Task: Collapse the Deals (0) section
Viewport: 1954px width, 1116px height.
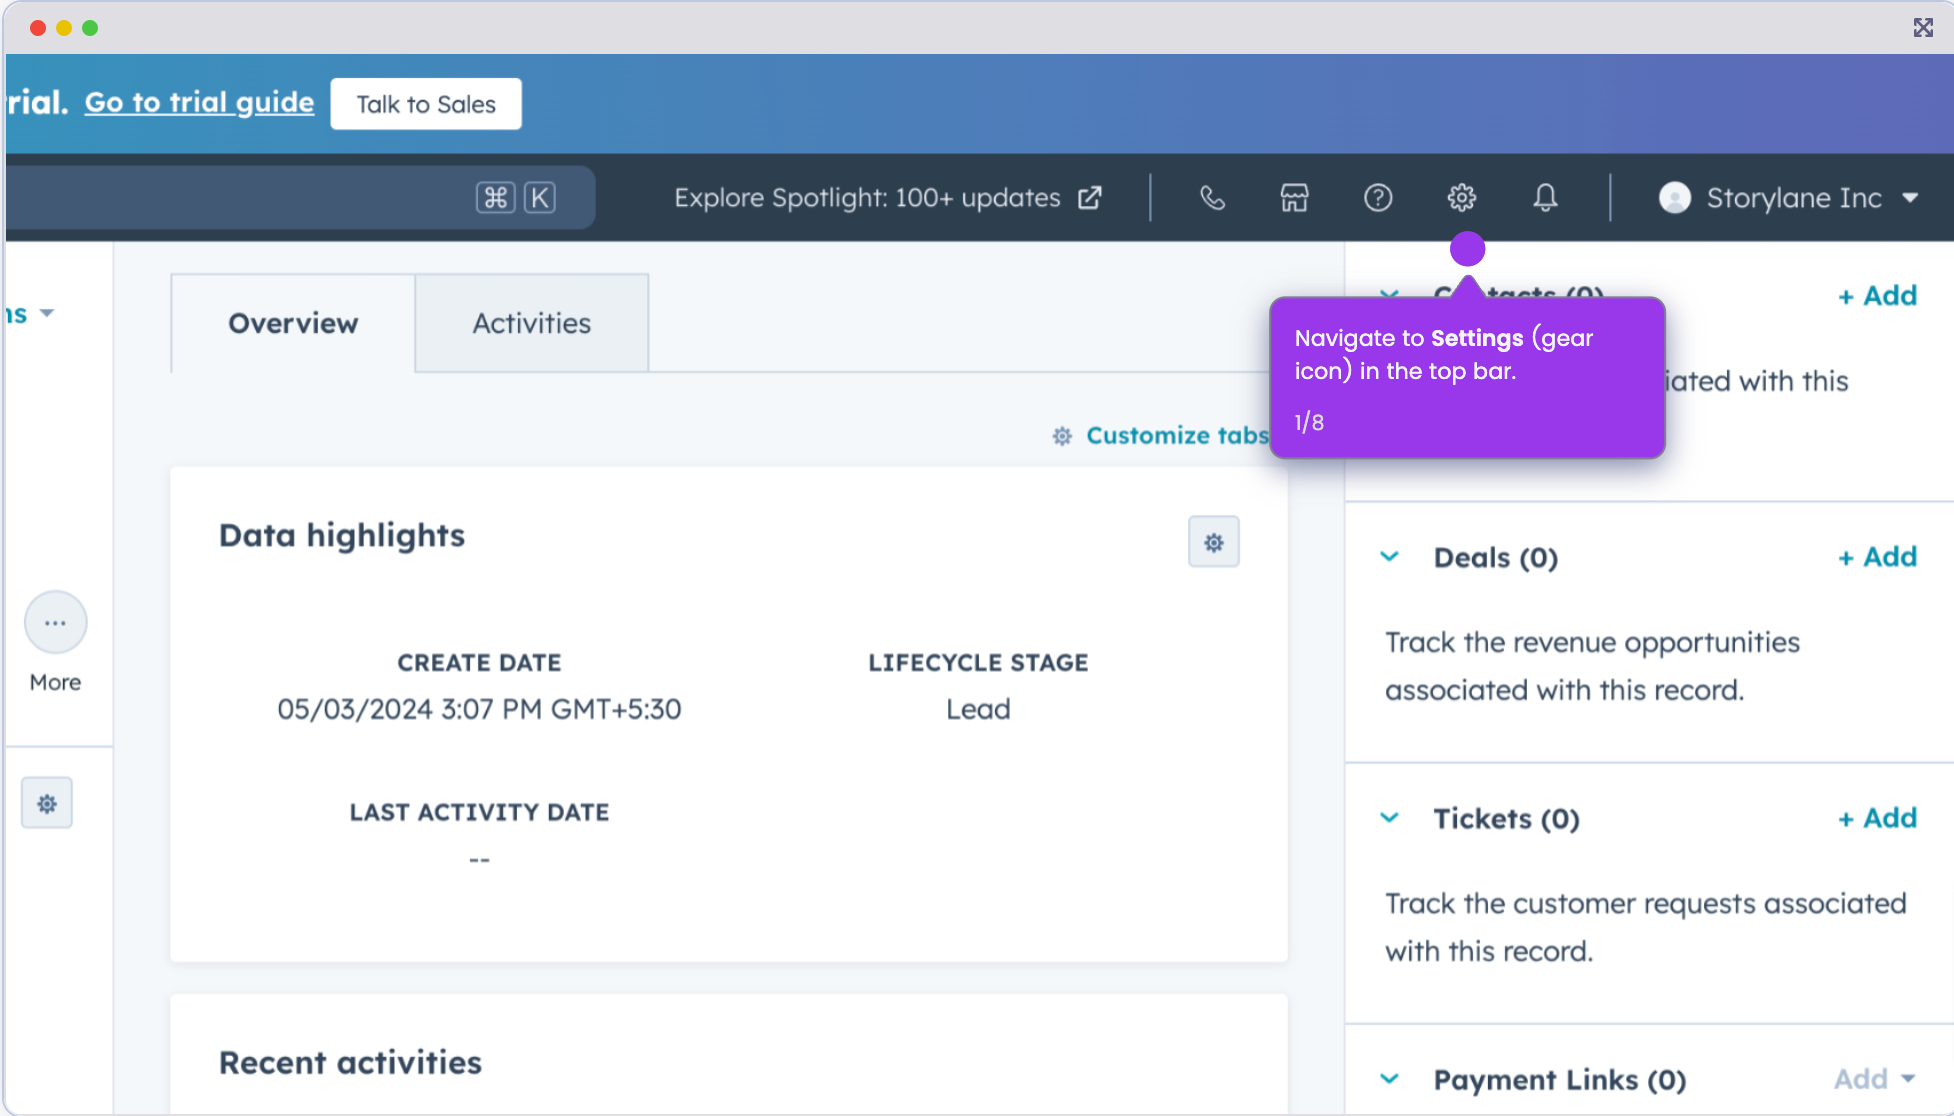Action: point(1389,557)
